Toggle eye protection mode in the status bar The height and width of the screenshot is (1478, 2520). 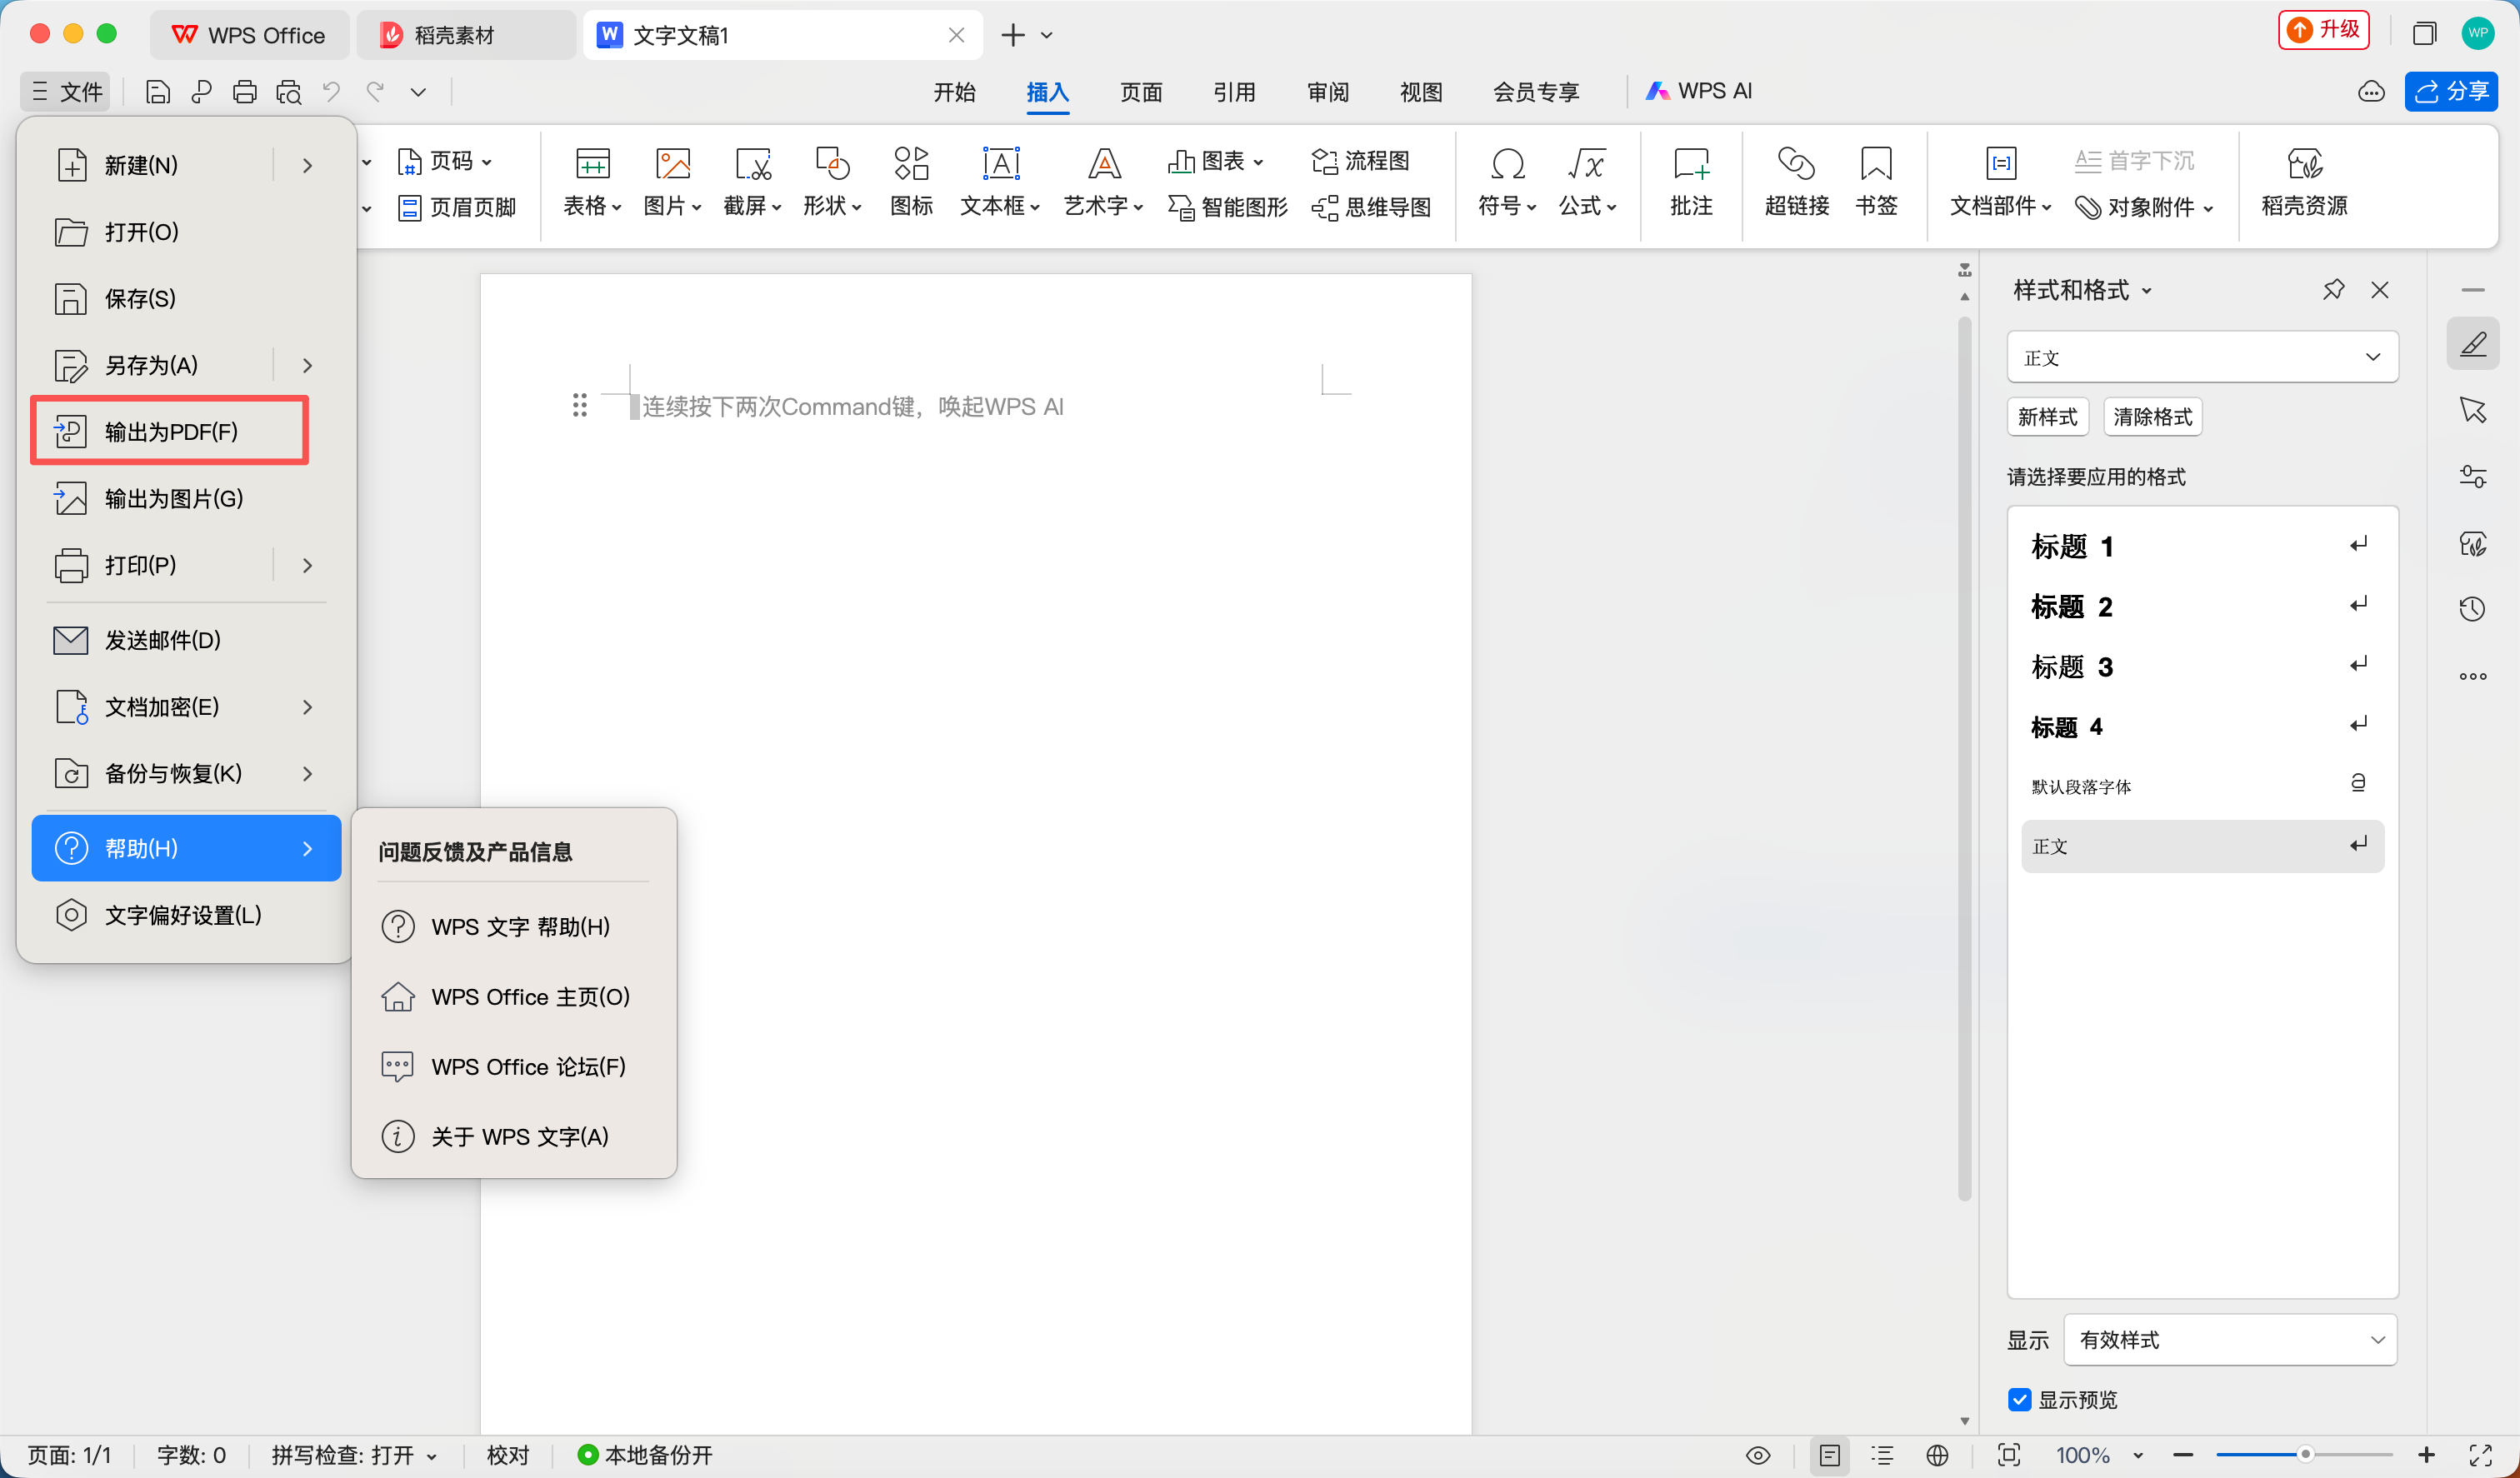[x=1757, y=1455]
